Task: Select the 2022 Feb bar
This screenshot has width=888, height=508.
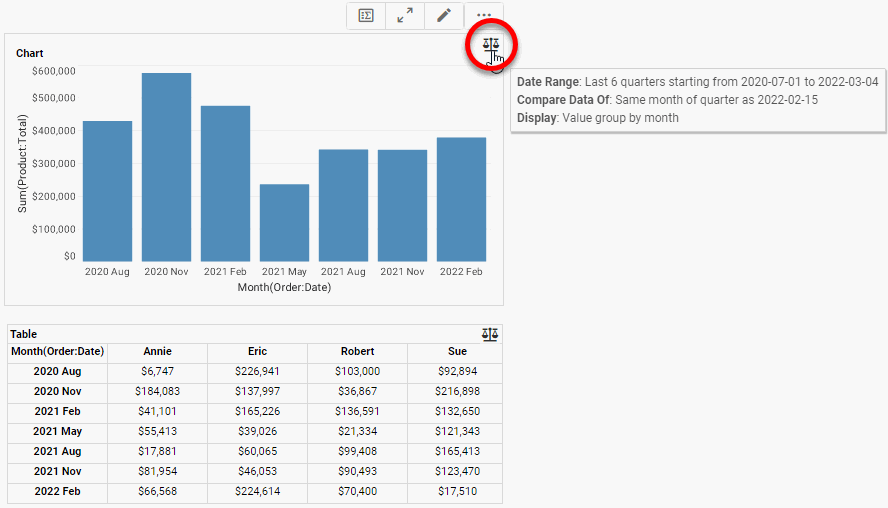Action: [x=461, y=199]
